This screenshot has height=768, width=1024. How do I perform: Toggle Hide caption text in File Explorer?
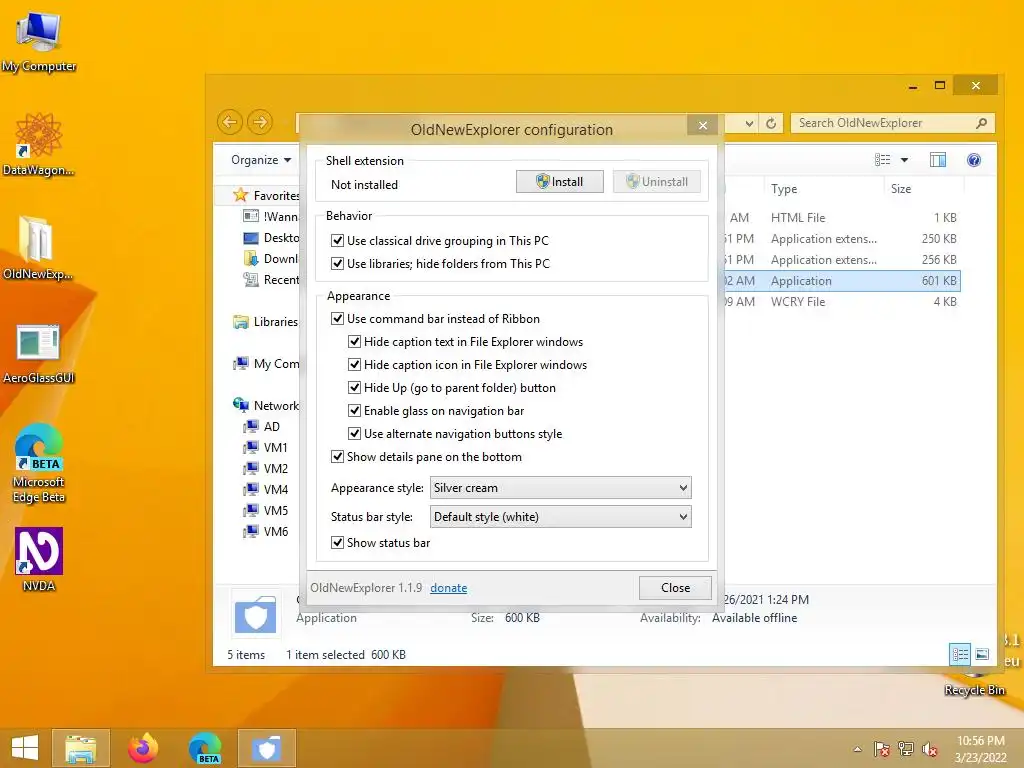[x=354, y=342]
